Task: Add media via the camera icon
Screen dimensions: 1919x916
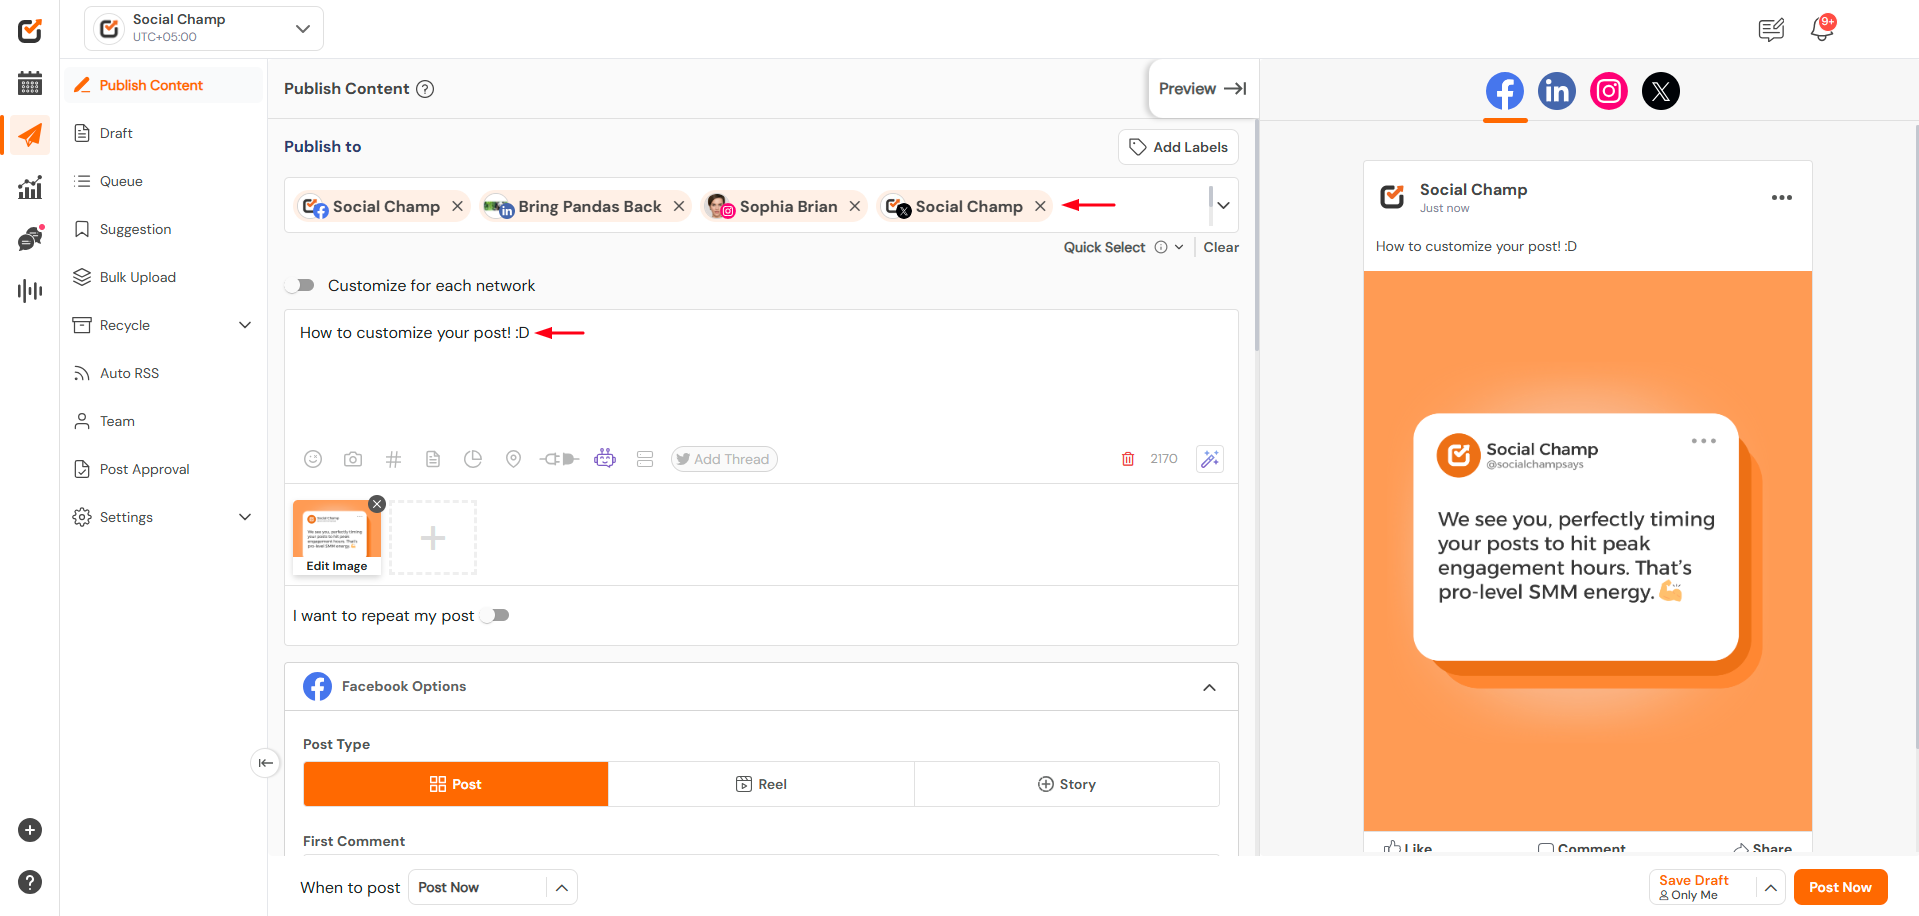Action: click(x=353, y=459)
